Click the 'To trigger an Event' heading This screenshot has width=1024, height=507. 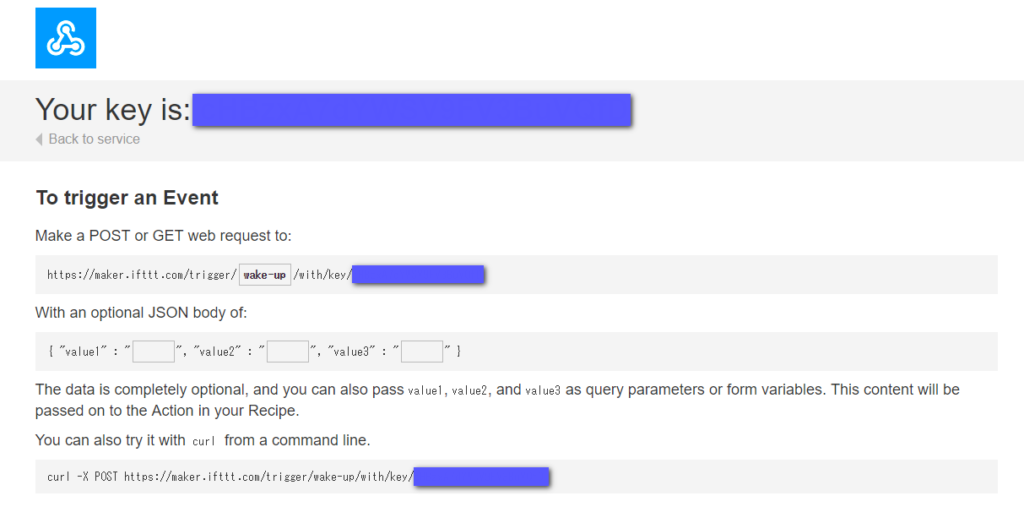(127, 198)
